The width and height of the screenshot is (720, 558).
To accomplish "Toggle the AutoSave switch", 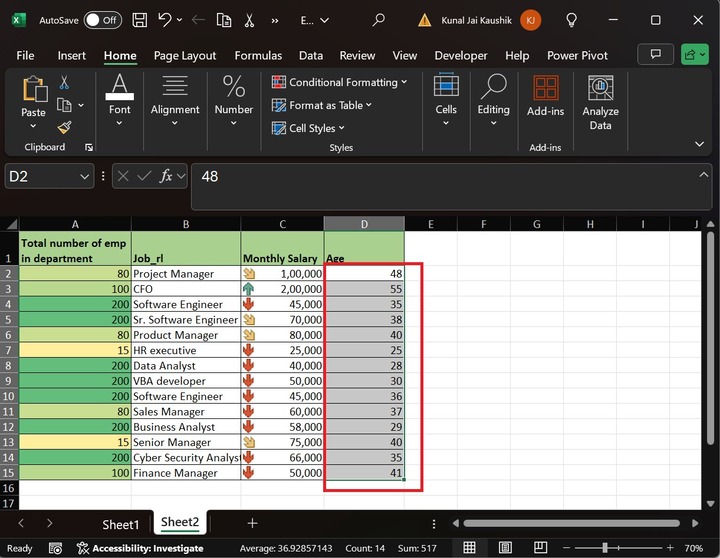I will click(x=102, y=20).
